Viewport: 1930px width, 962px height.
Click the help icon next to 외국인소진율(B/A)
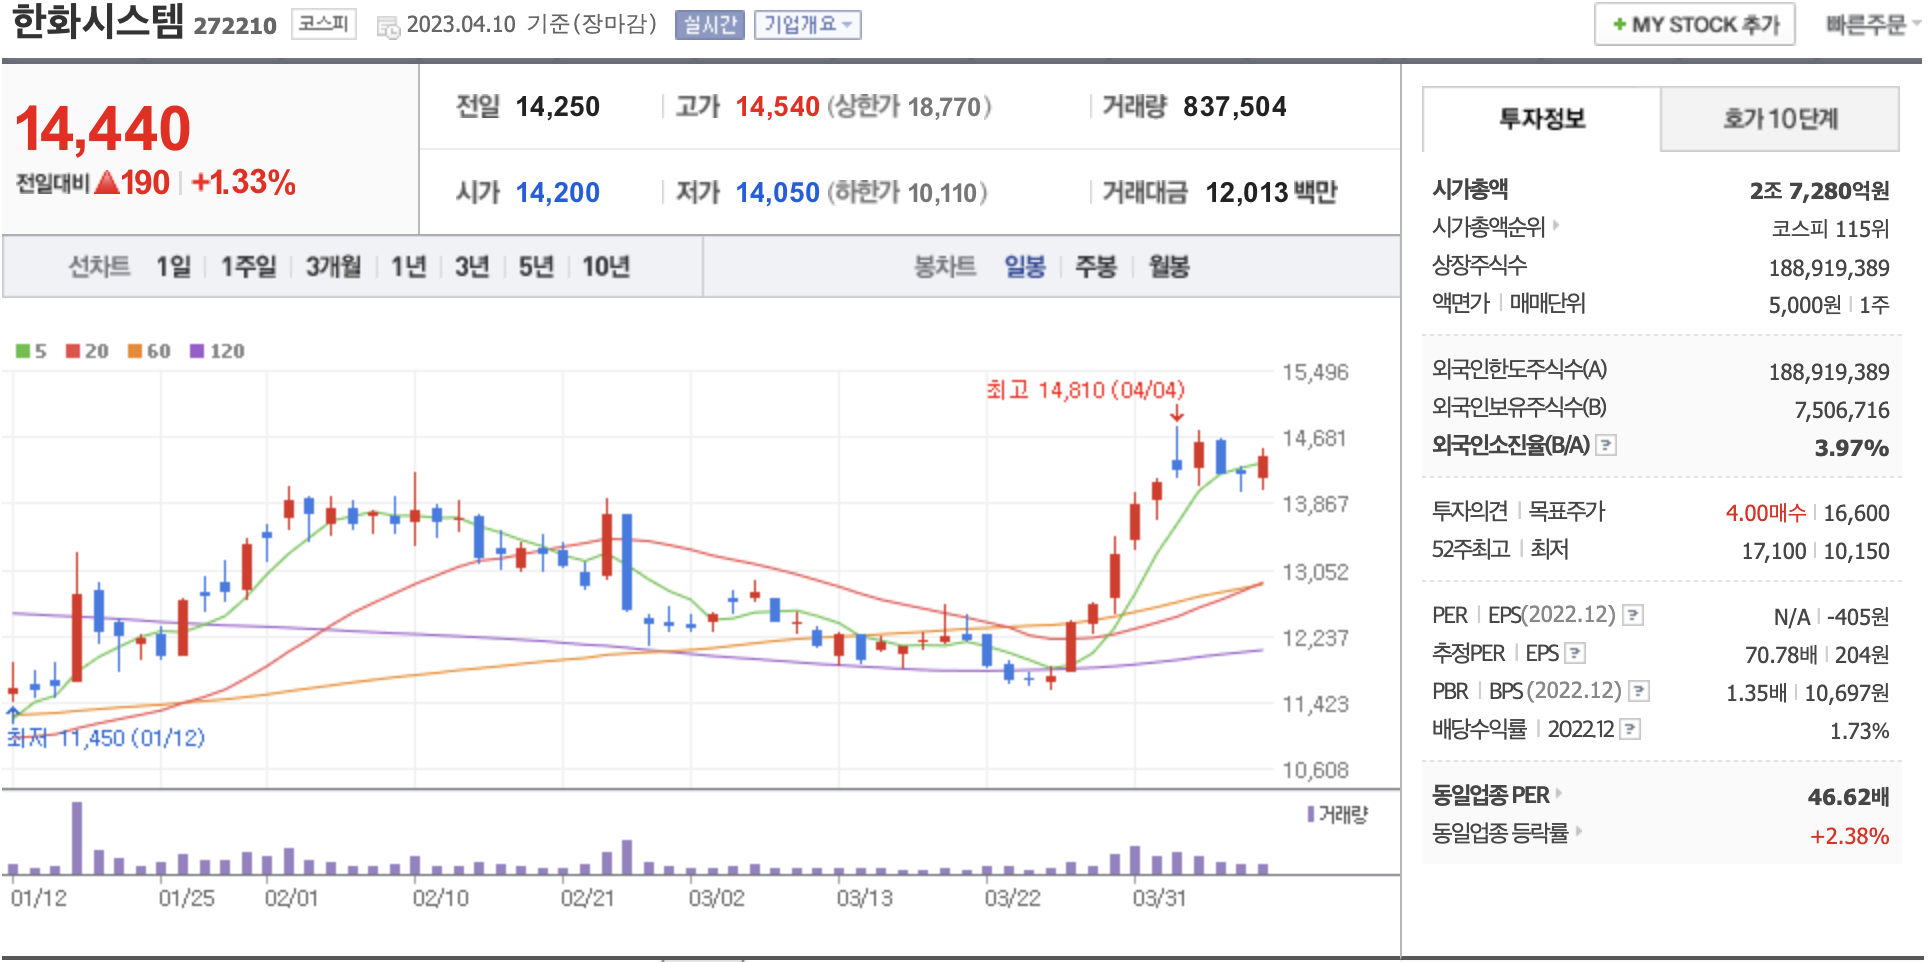(x=1606, y=445)
